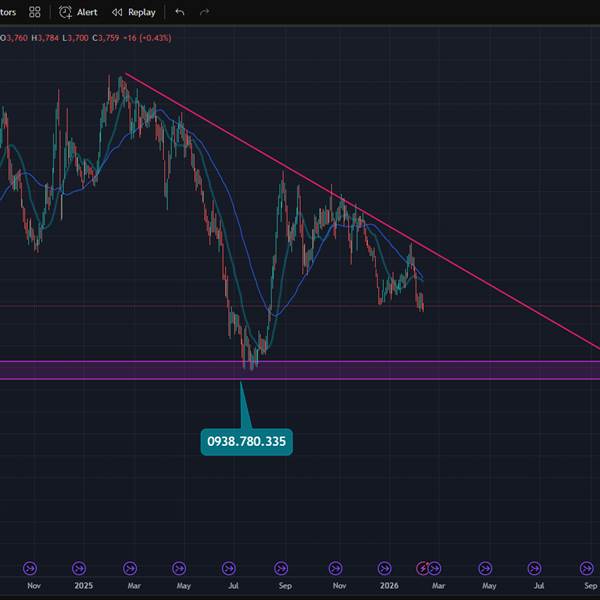This screenshot has height=600, width=600.
Task: Open the indicator templates grid icon
Action: point(34,12)
